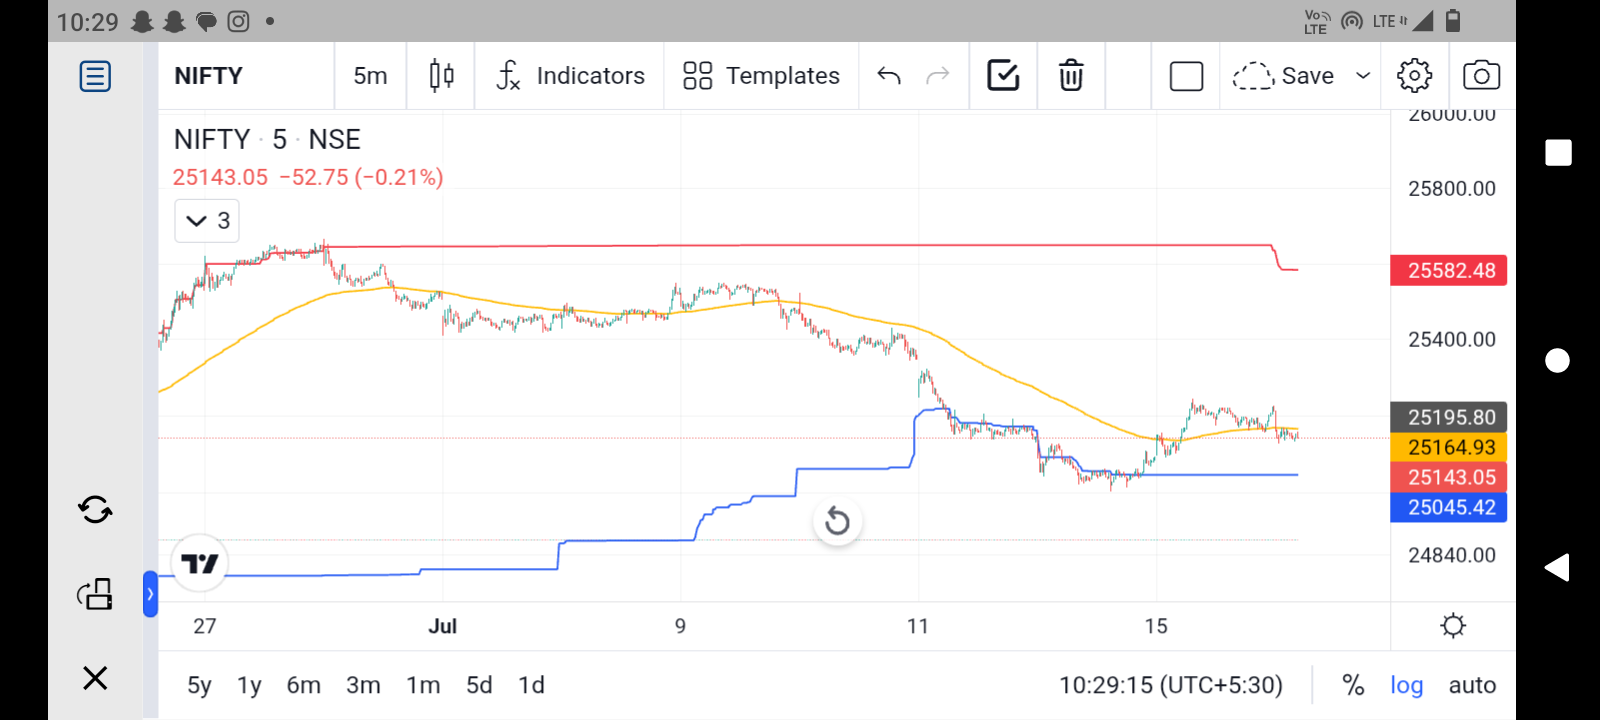Tap the Android home circle button
Image resolution: width=1600 pixels, height=720 pixels.
[x=1558, y=360]
